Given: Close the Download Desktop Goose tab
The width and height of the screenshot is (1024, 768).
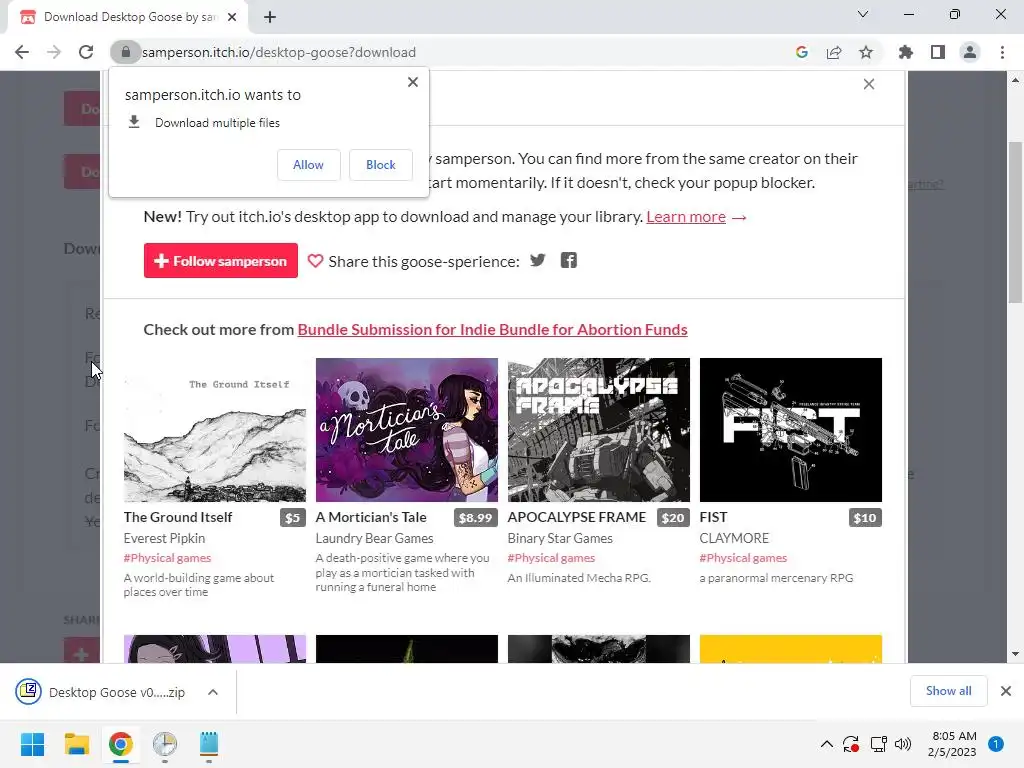Looking at the screenshot, I should [232, 17].
